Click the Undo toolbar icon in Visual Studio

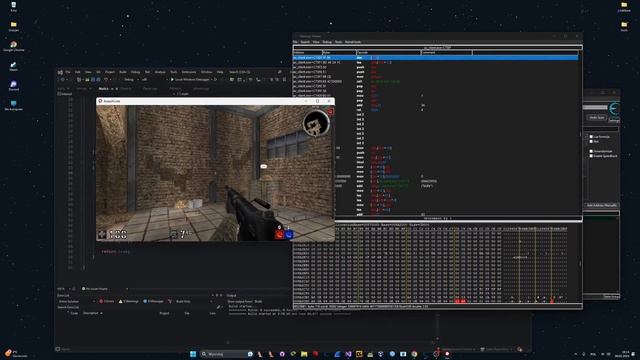[106, 80]
